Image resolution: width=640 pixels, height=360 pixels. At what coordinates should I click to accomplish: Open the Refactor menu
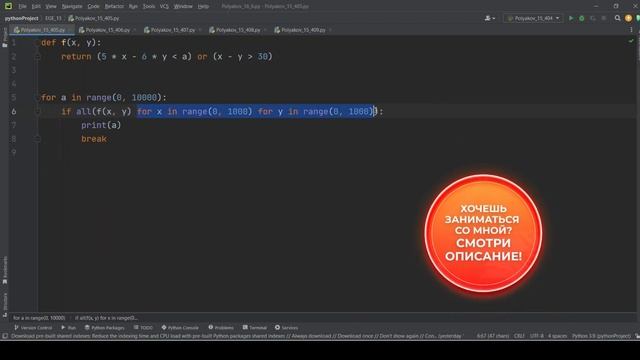[x=114, y=6]
